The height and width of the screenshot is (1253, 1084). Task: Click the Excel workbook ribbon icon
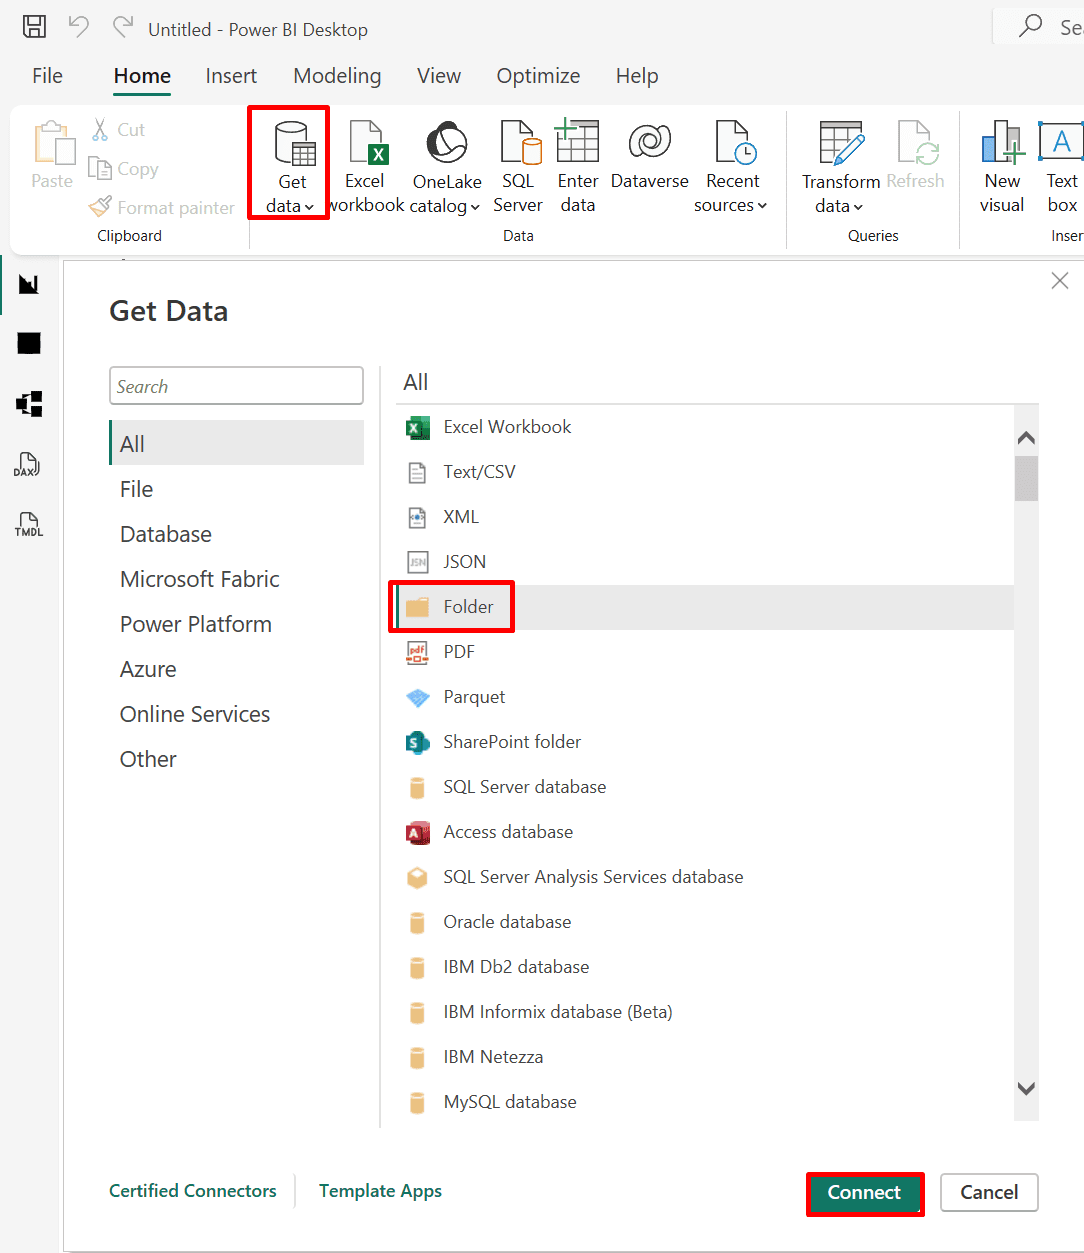pos(366,144)
